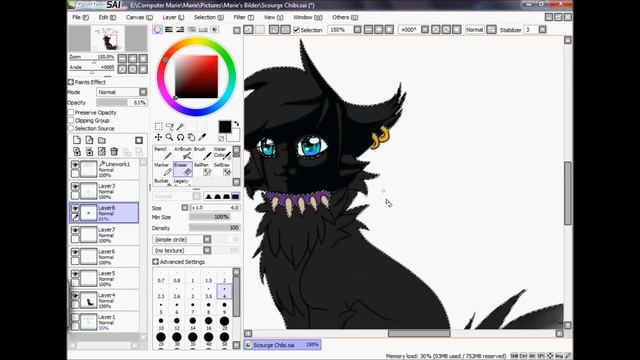Choose the Pencil brush tool

162,153
